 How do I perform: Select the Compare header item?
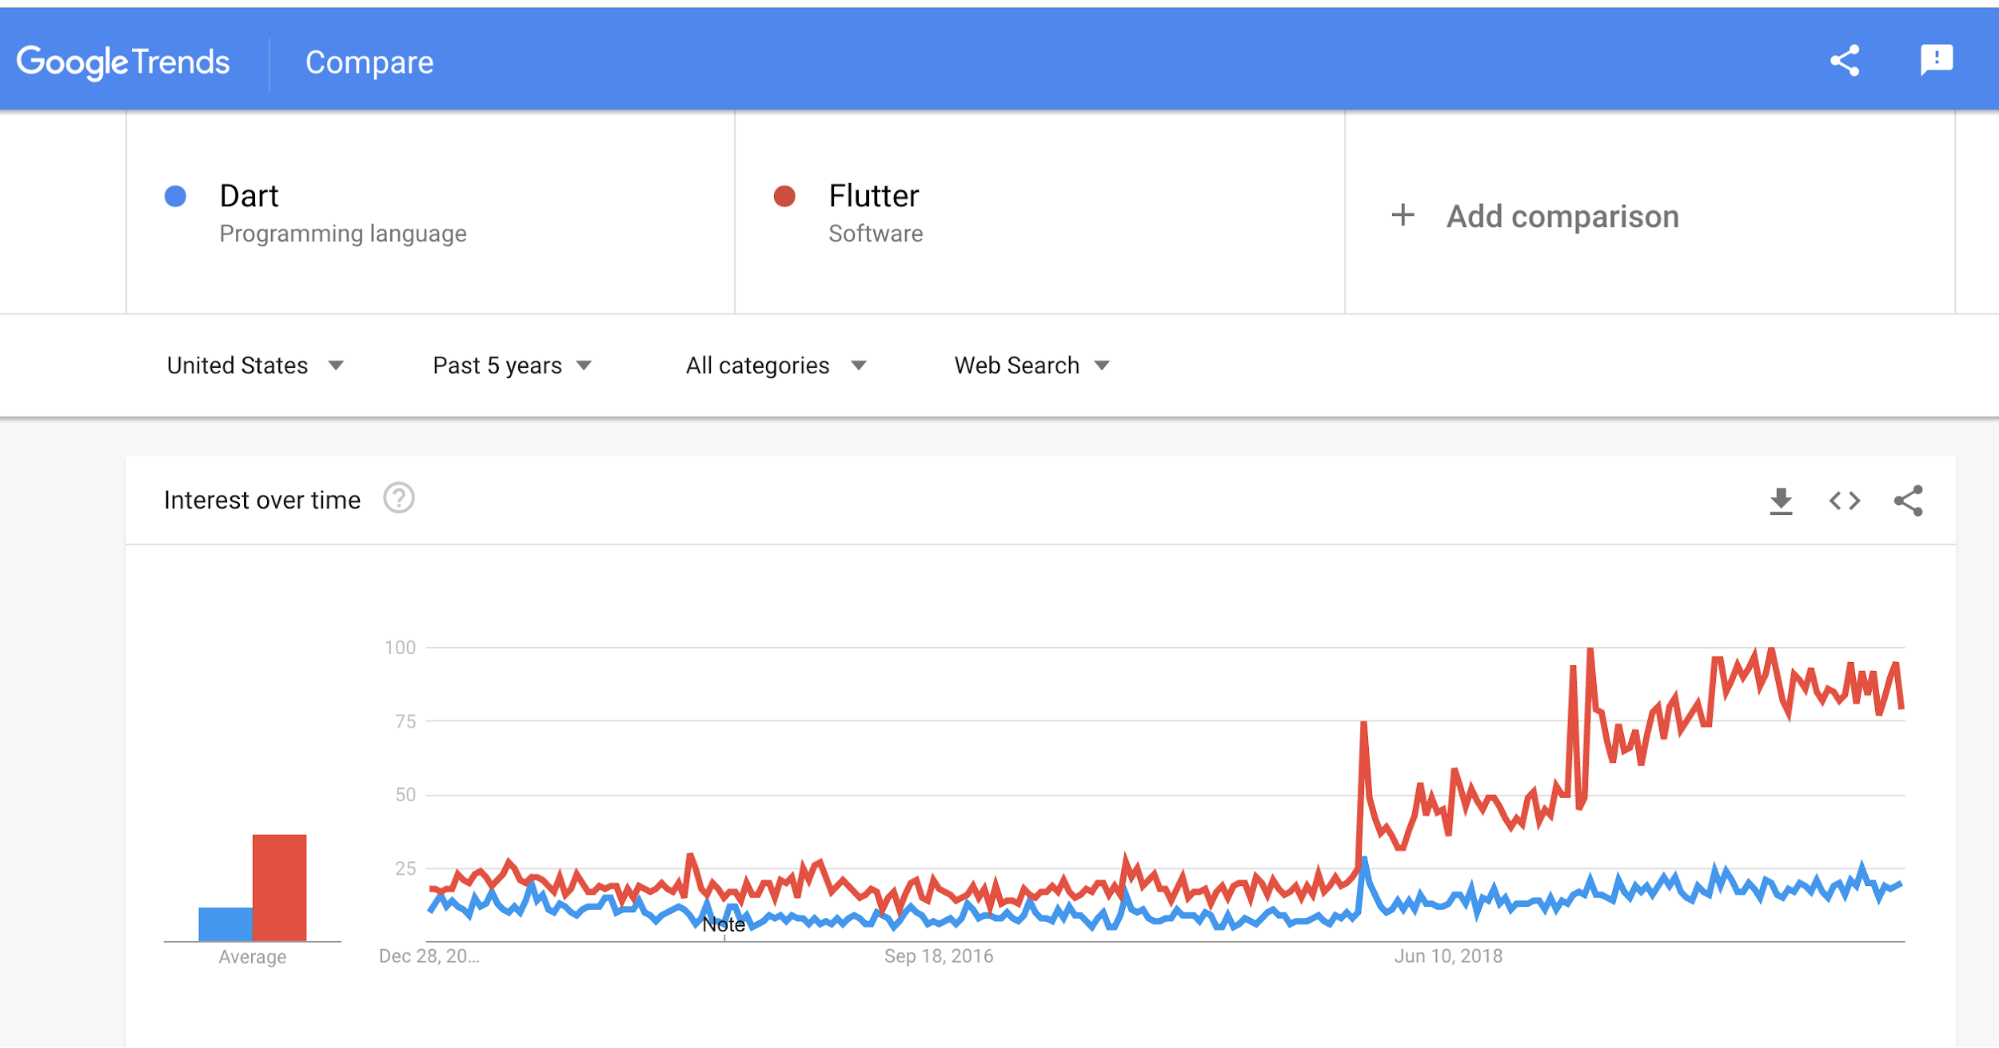[369, 62]
